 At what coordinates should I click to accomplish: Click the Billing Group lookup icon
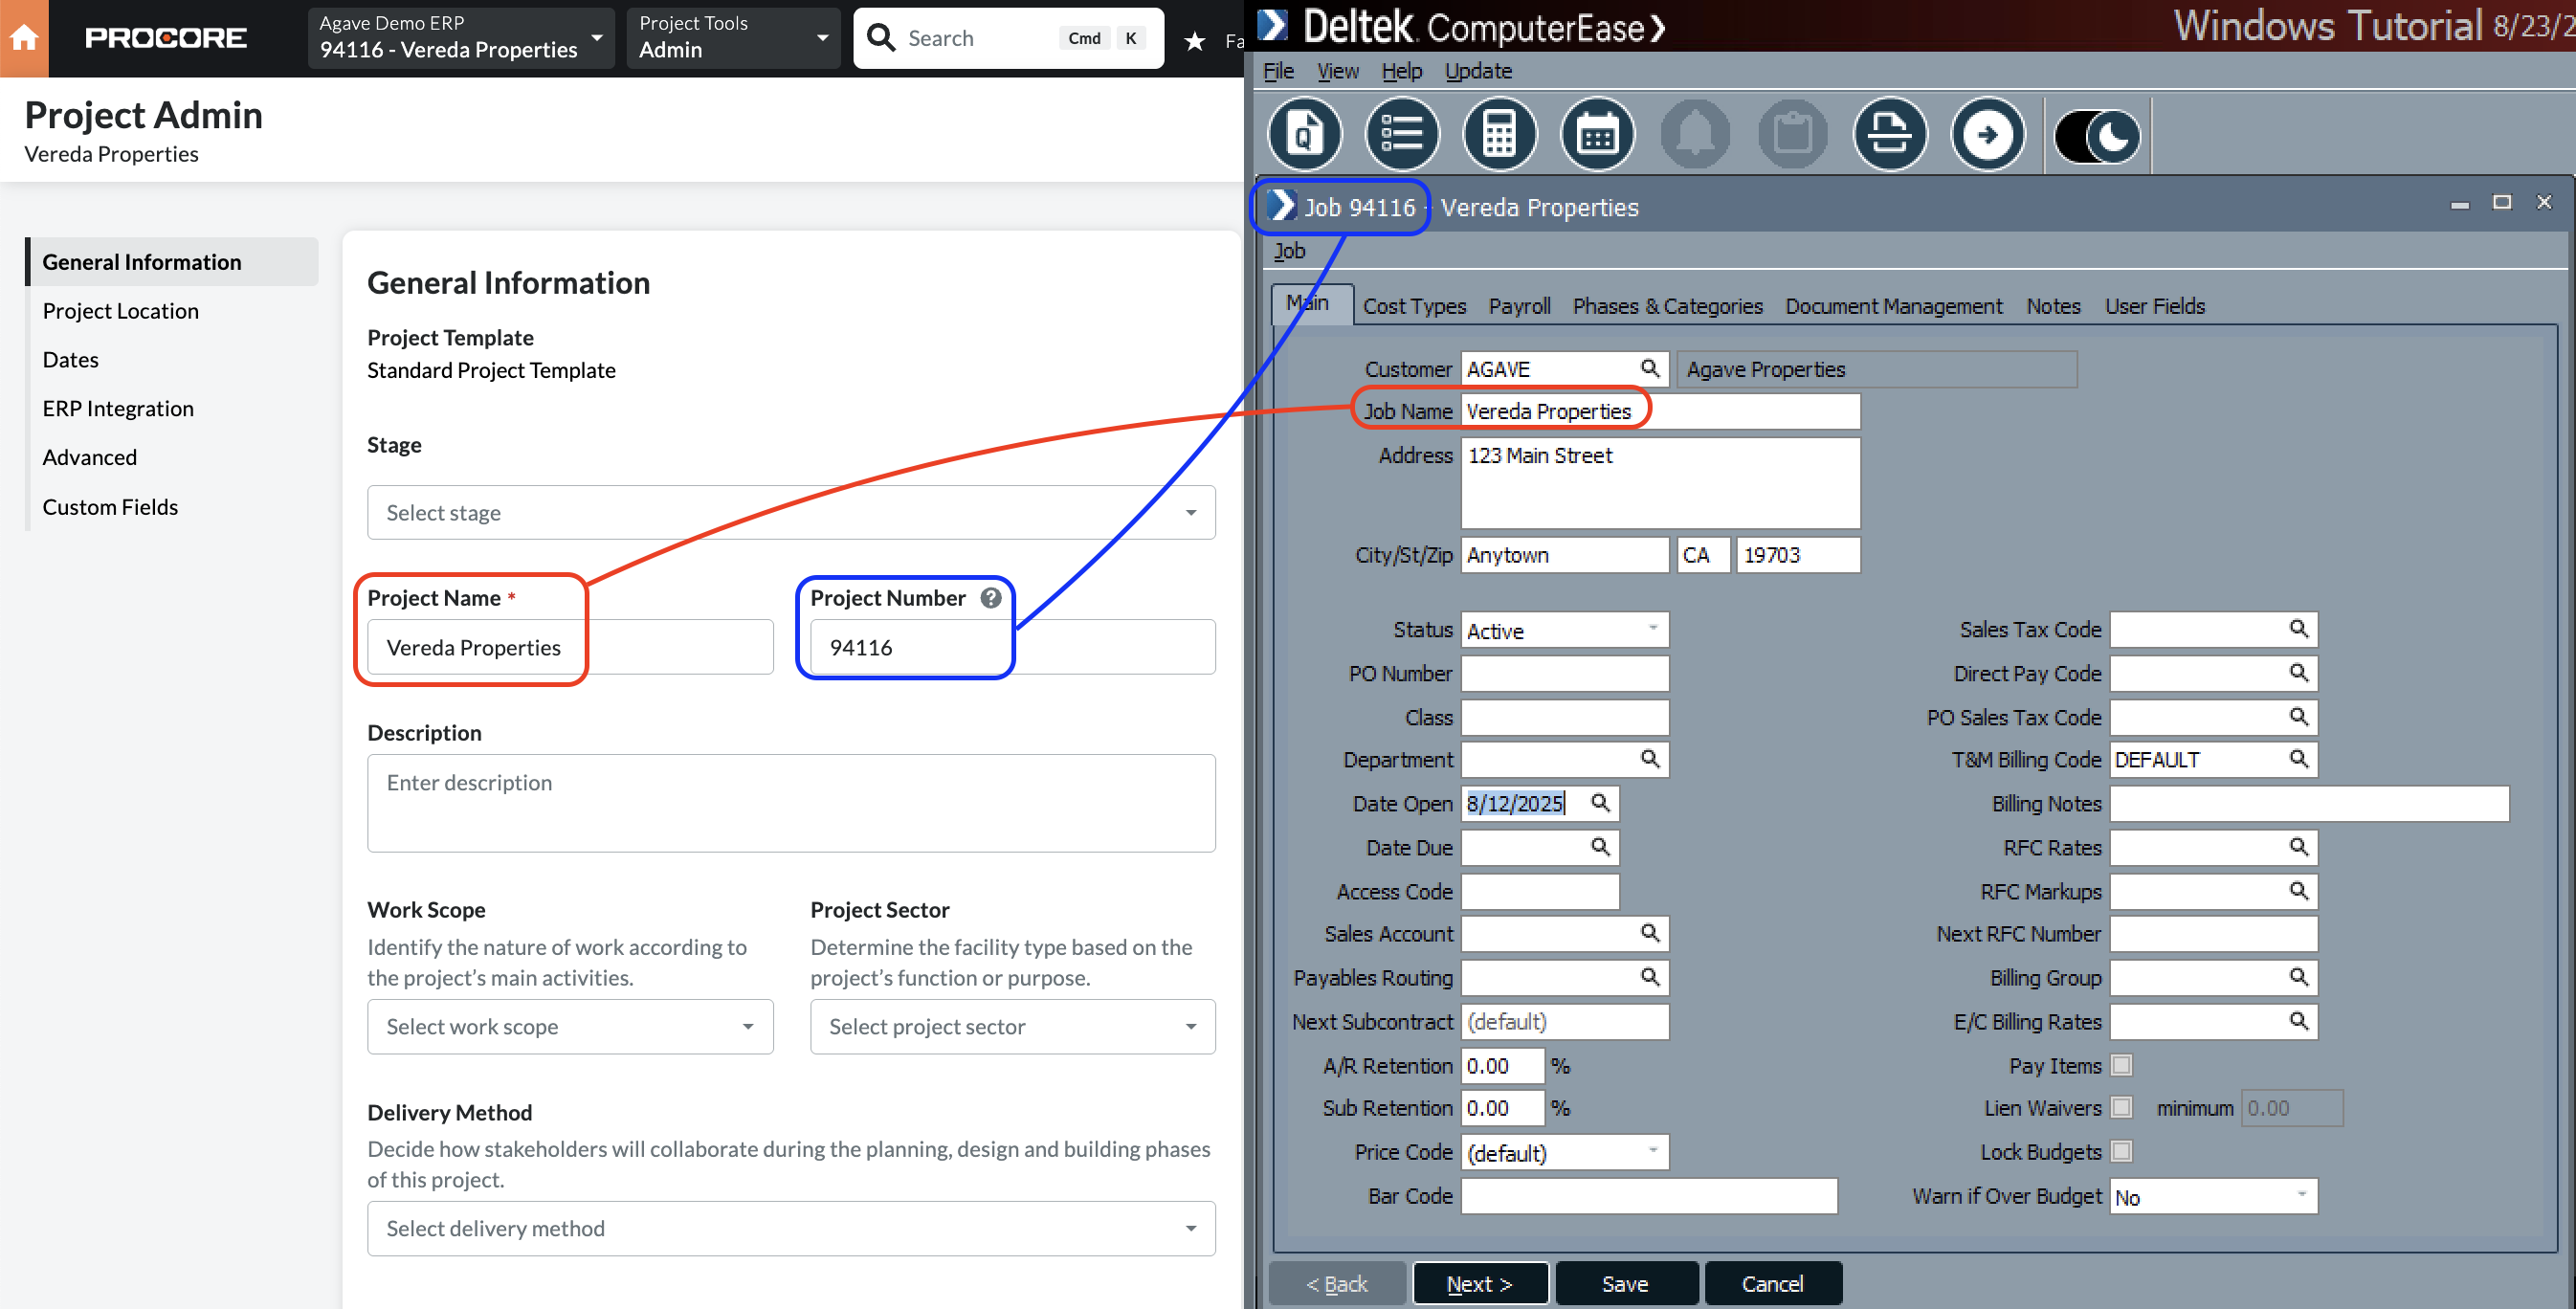coord(2298,977)
